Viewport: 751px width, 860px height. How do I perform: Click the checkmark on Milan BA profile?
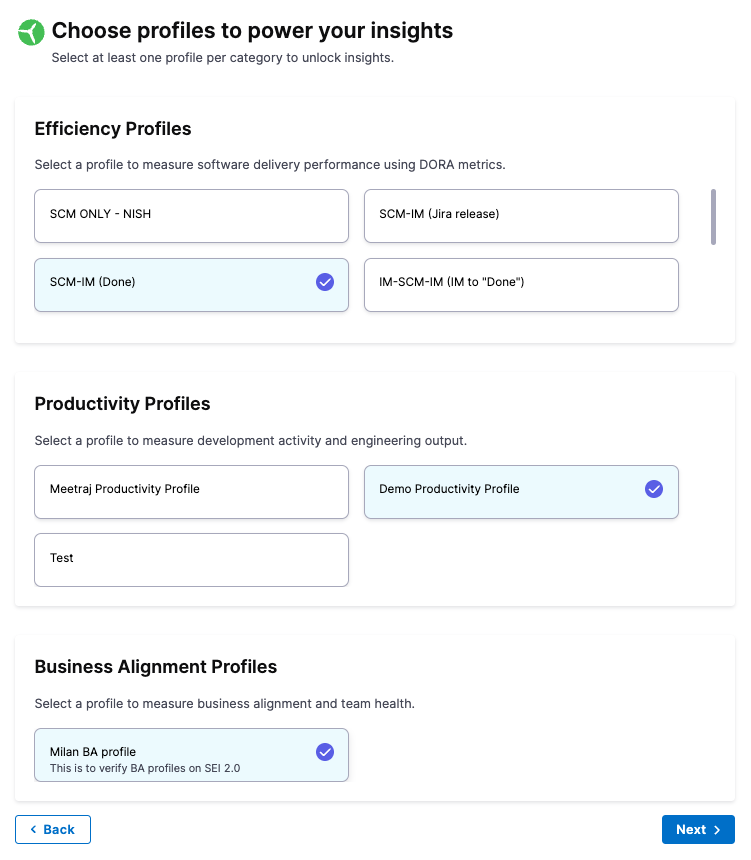click(325, 752)
